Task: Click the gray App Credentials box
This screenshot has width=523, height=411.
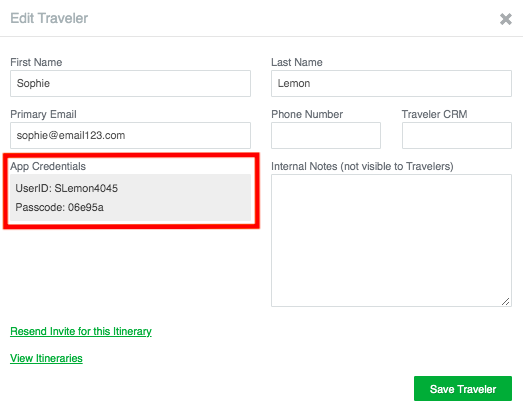Action: coord(130,197)
